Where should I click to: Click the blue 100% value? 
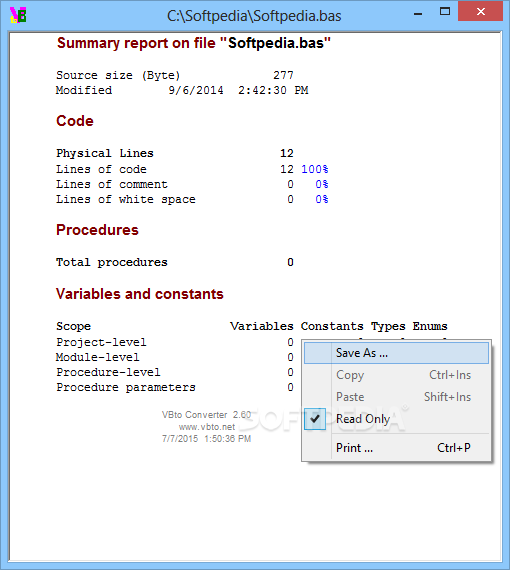tap(315, 169)
